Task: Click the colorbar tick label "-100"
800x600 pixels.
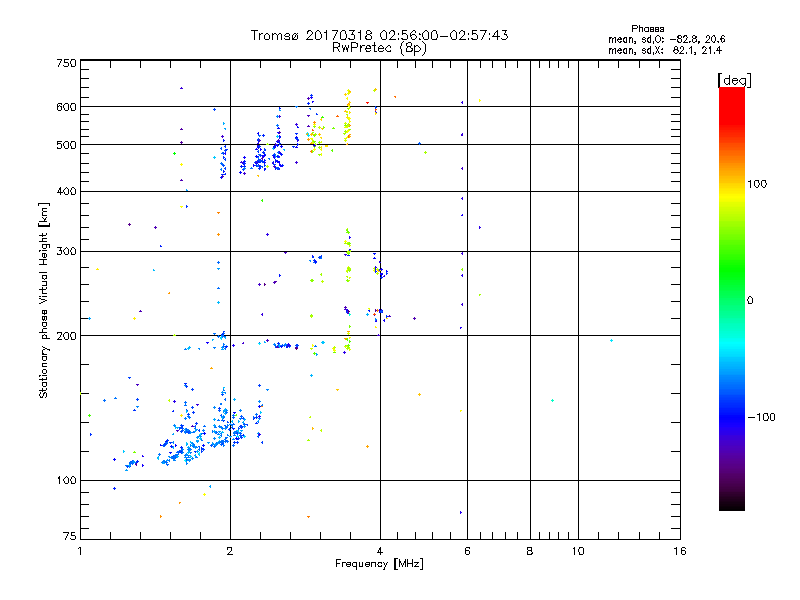Action: click(x=761, y=417)
